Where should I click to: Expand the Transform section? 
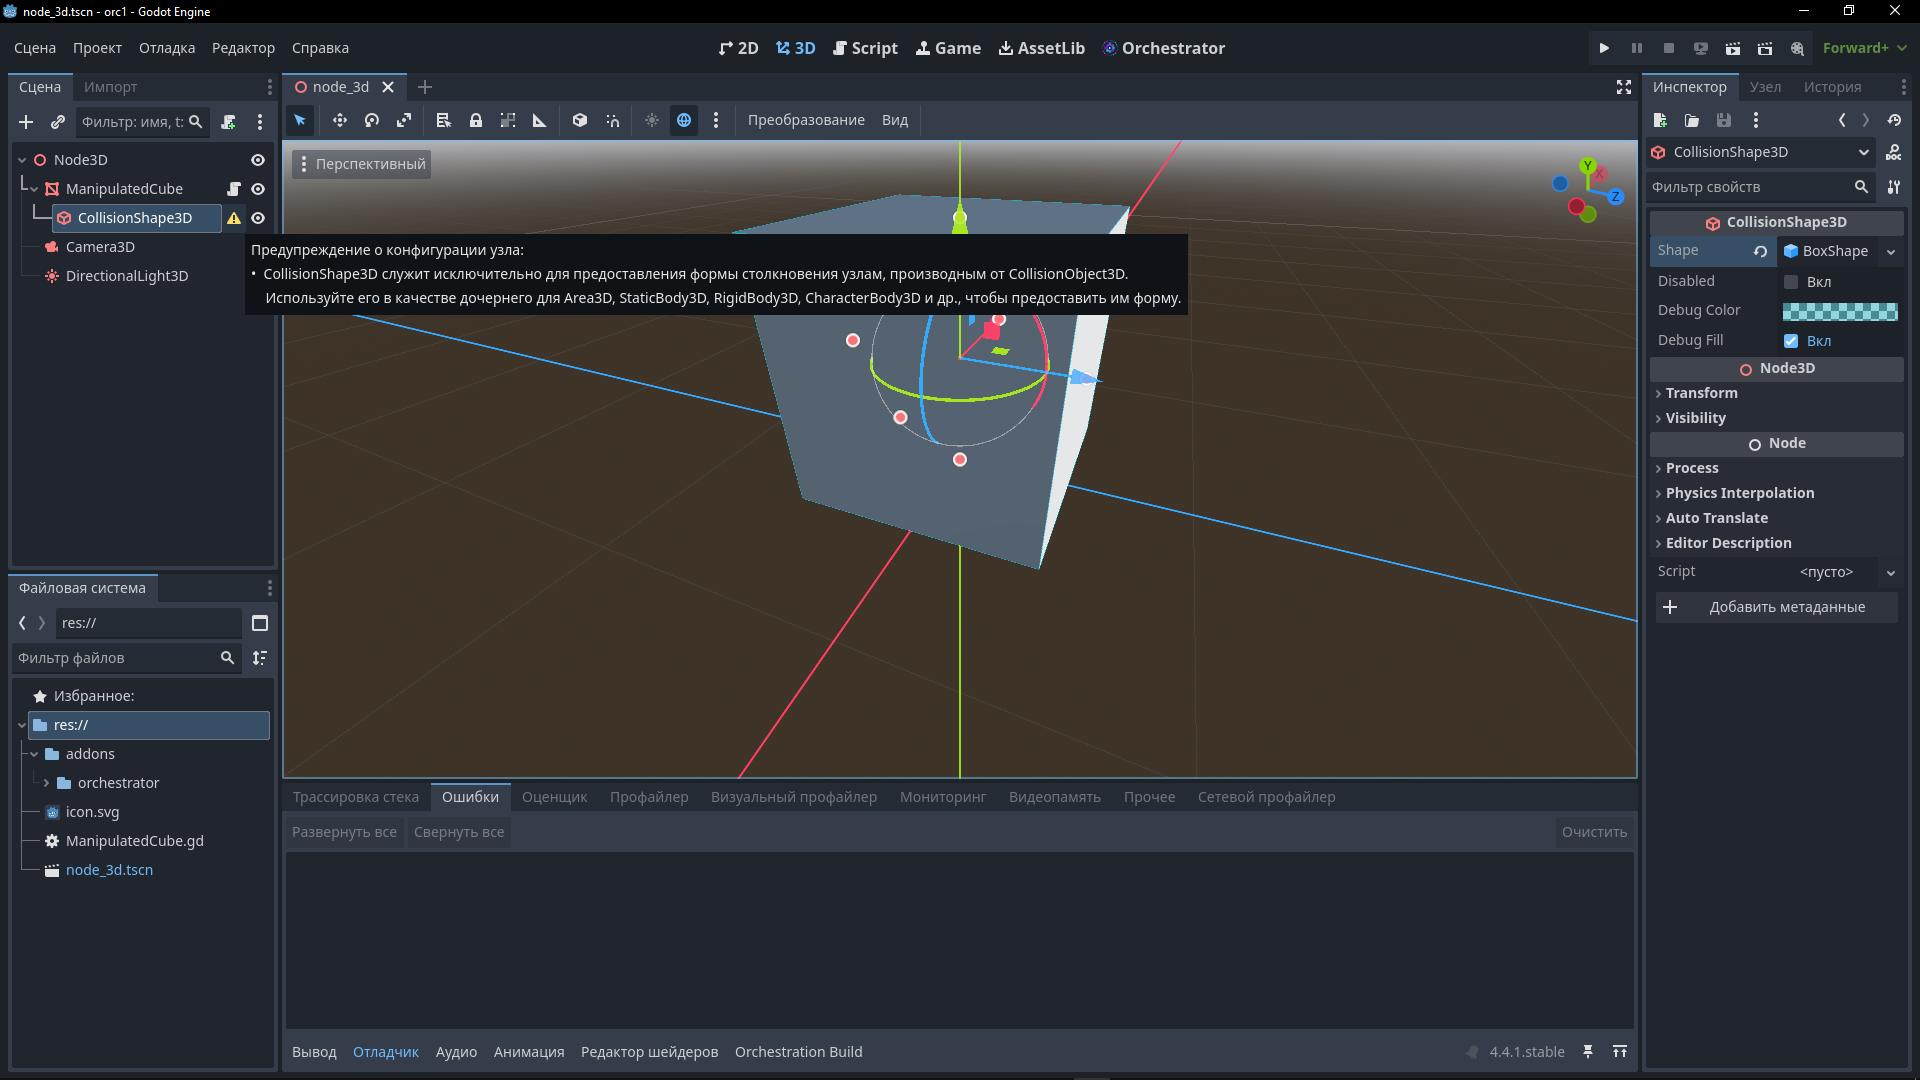1701,393
